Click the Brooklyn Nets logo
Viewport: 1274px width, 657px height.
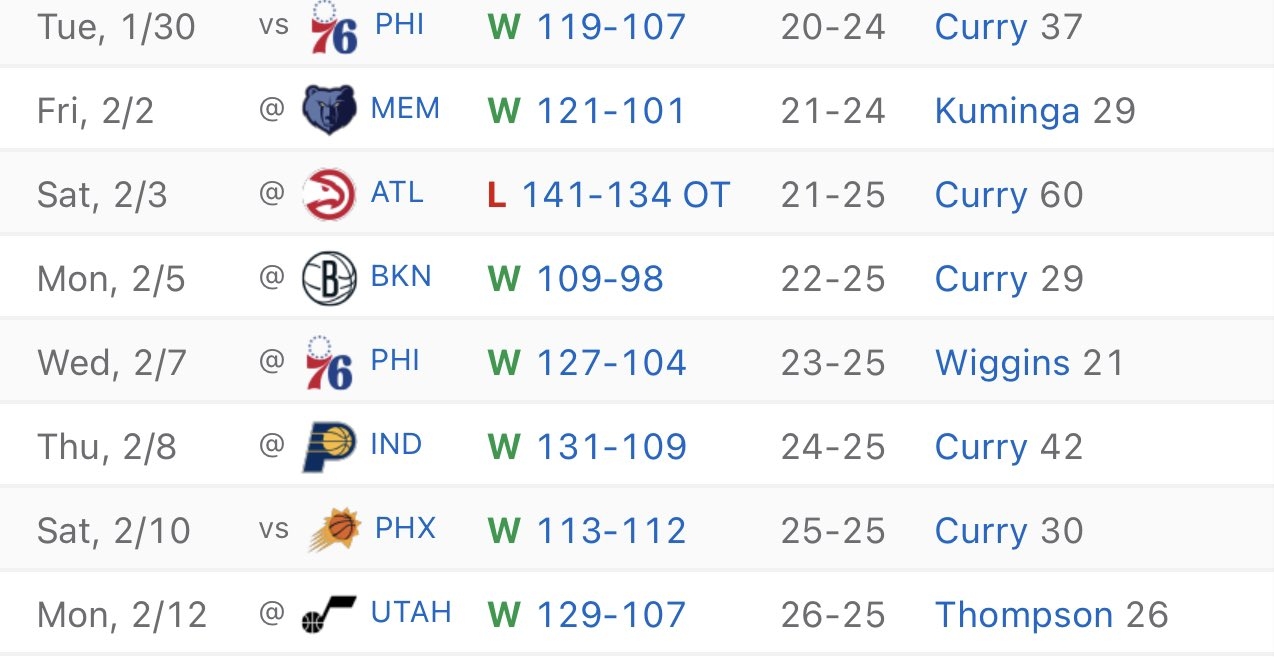click(x=329, y=278)
